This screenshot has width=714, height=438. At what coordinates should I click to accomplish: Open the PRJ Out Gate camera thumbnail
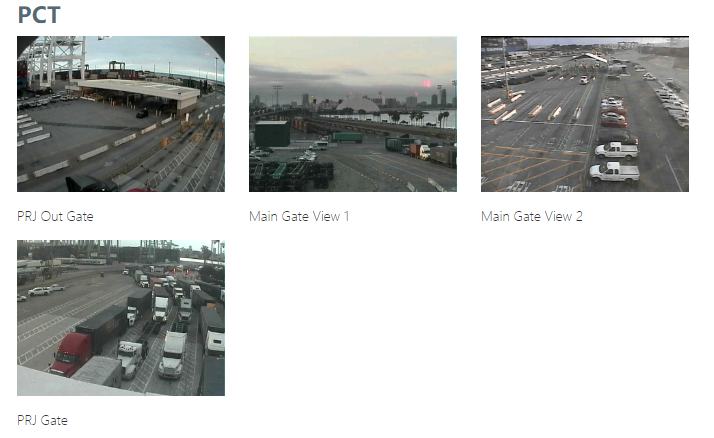(121, 114)
